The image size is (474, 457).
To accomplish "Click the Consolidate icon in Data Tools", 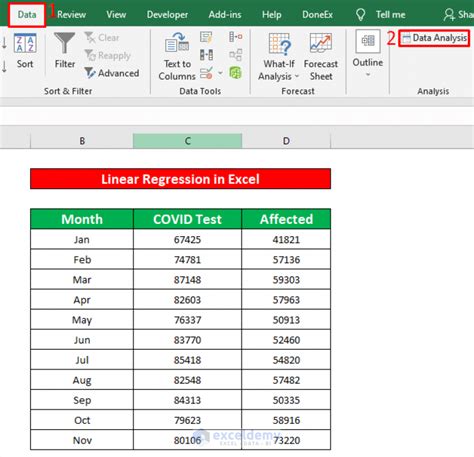I will click(236, 37).
